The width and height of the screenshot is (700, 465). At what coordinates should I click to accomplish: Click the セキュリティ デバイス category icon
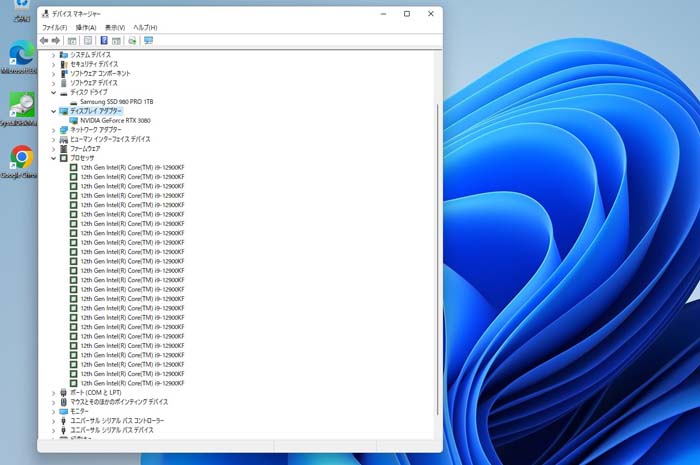pos(63,64)
